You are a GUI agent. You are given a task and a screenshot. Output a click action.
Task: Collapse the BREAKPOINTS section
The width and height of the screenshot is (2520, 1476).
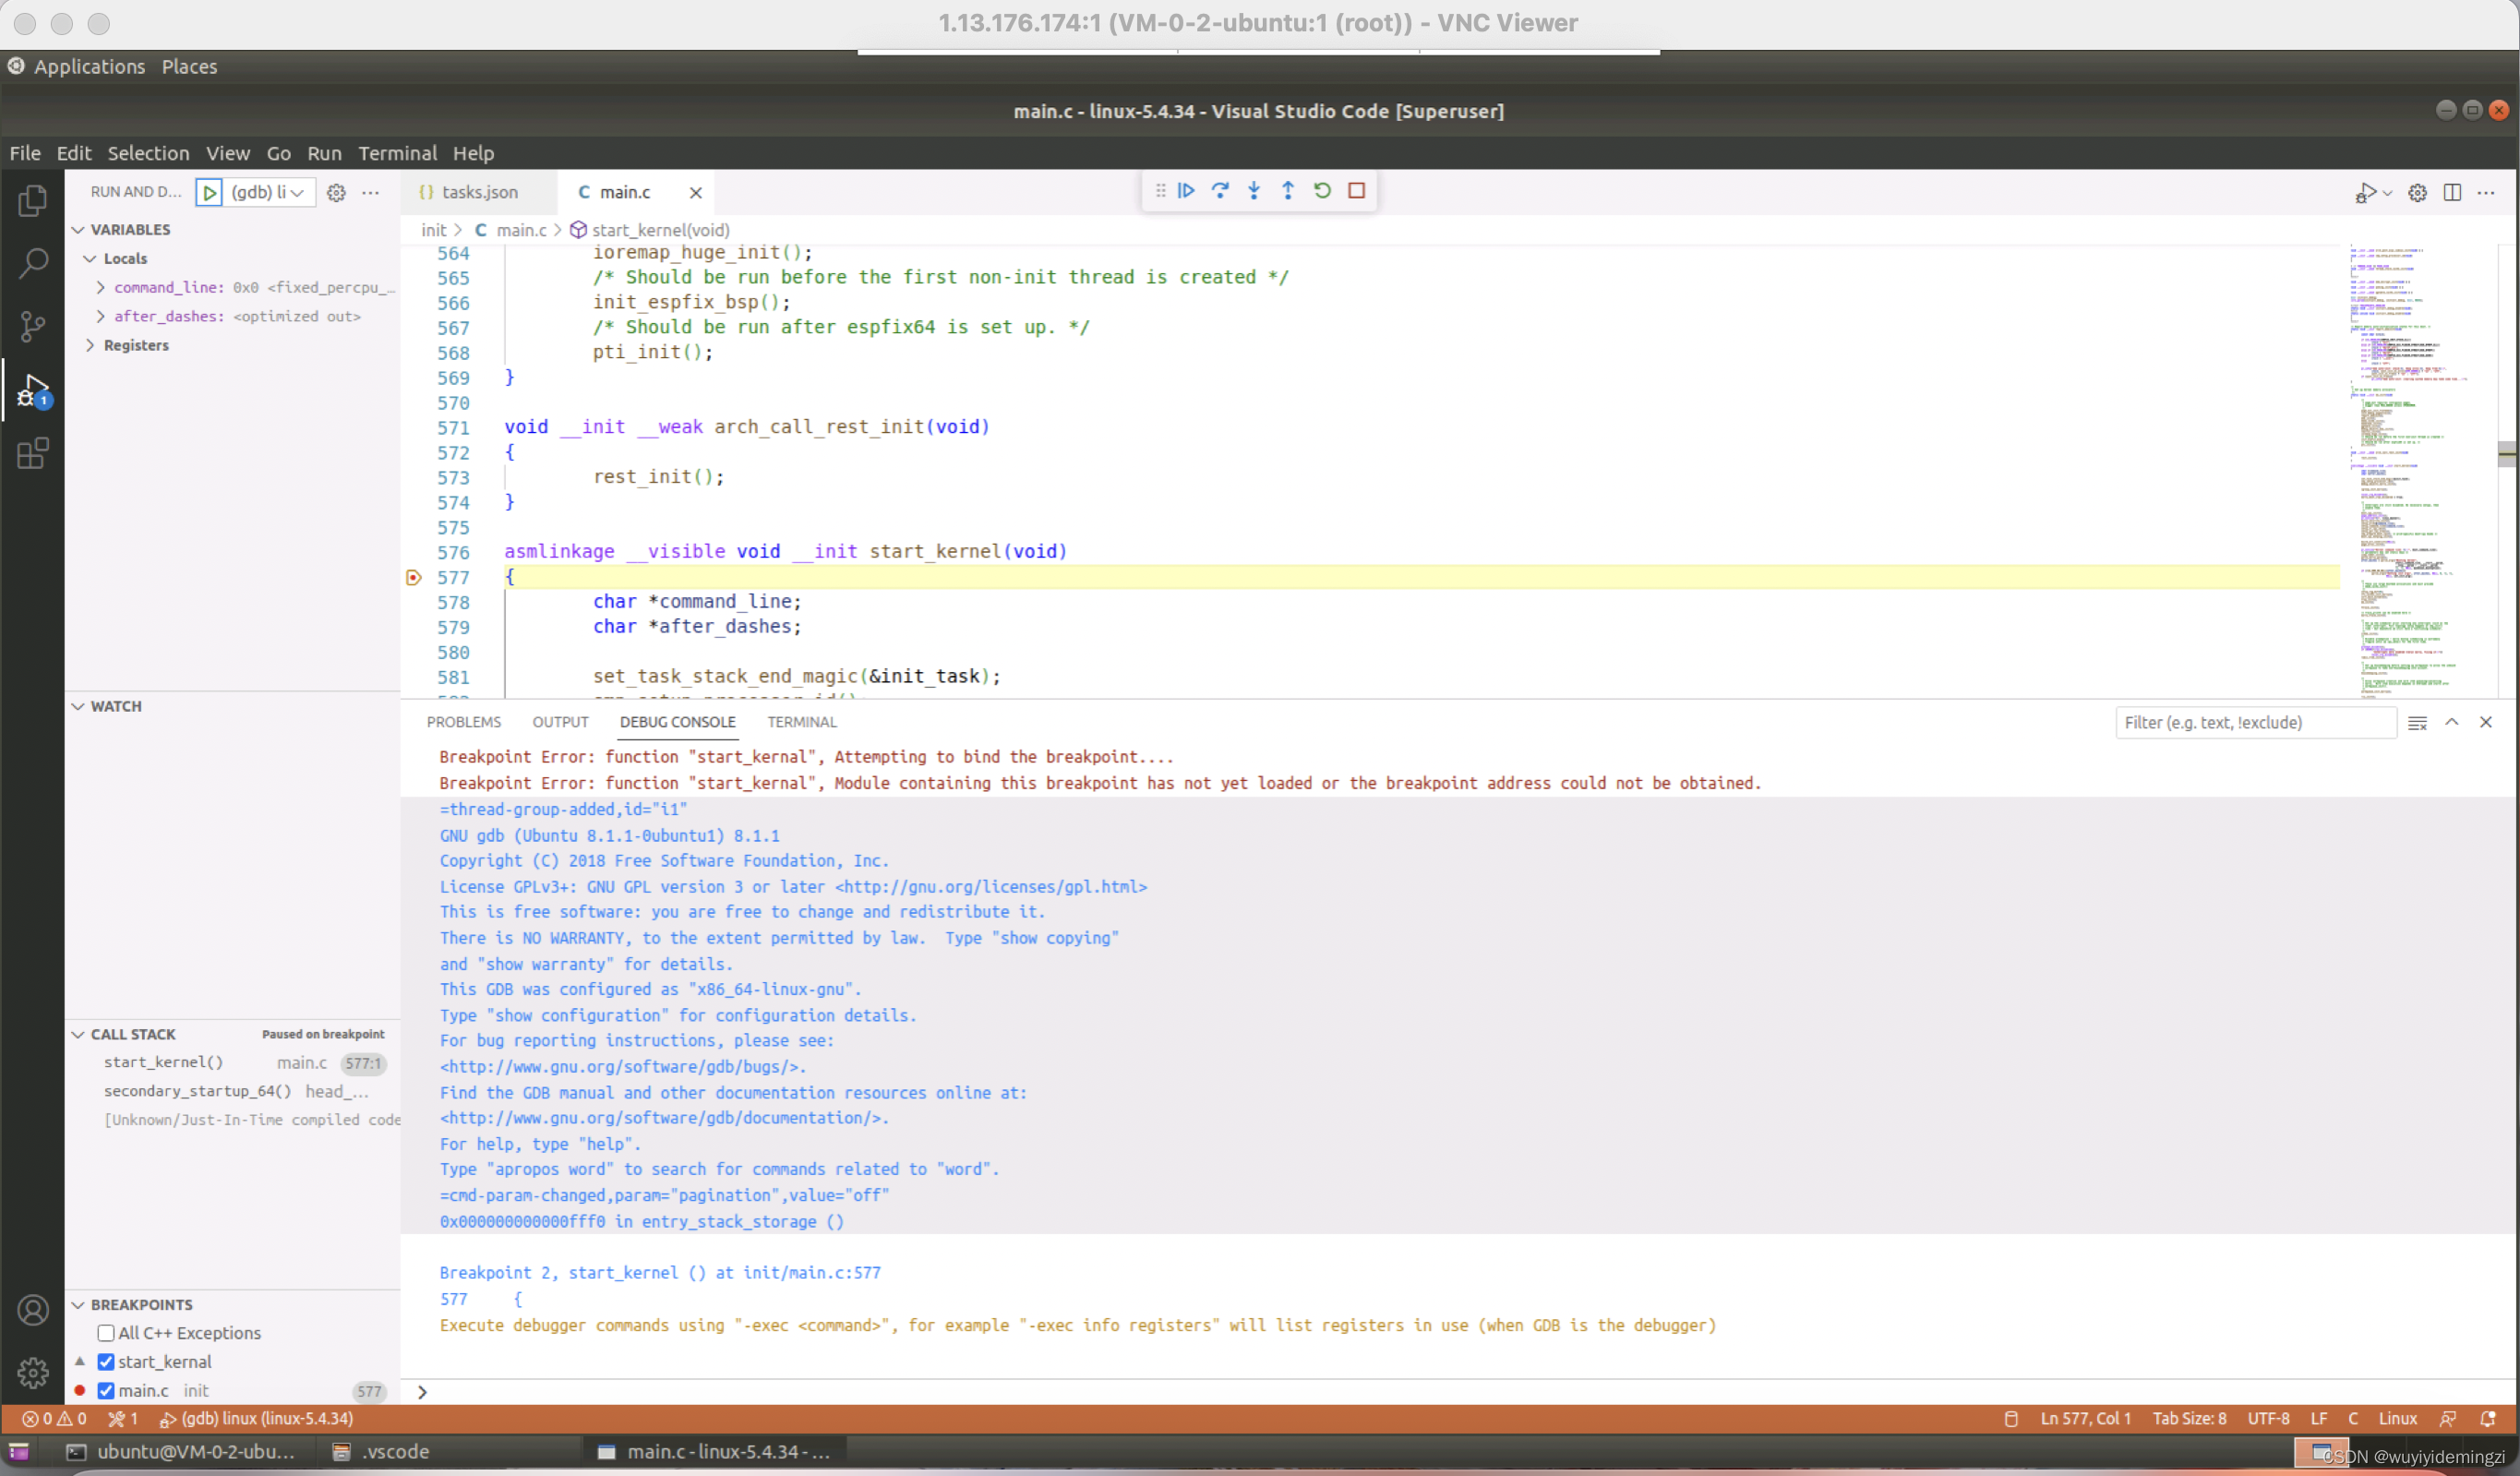(78, 1304)
